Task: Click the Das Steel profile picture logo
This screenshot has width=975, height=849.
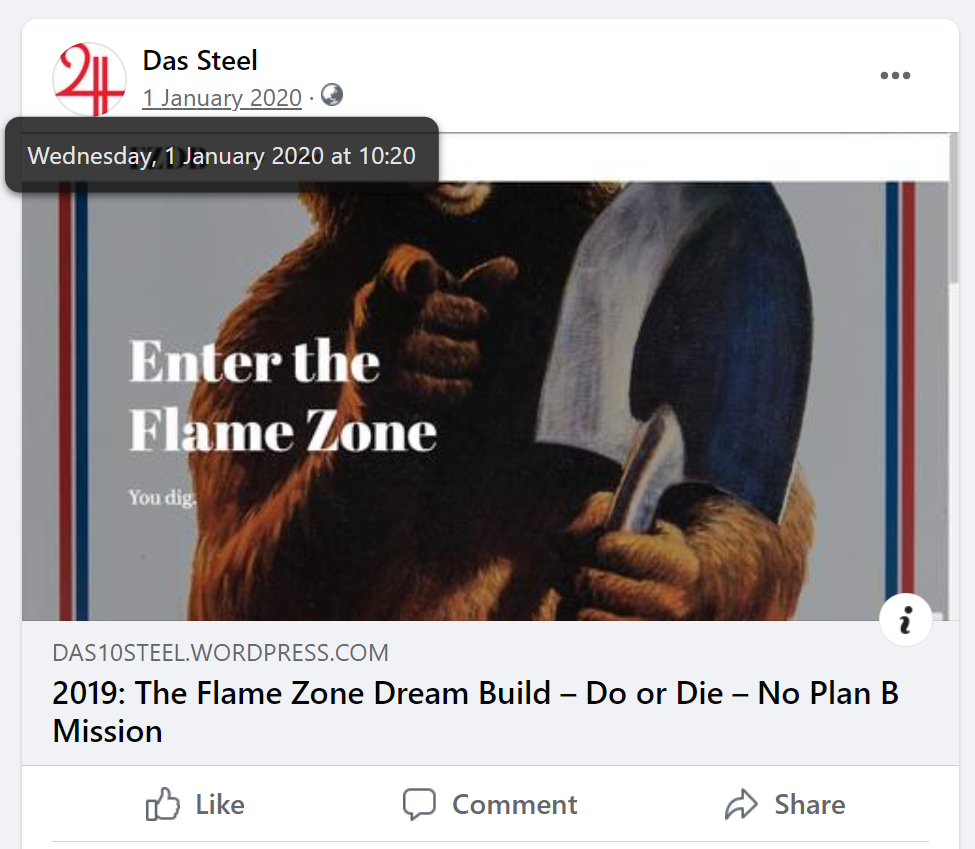Action: click(x=89, y=80)
